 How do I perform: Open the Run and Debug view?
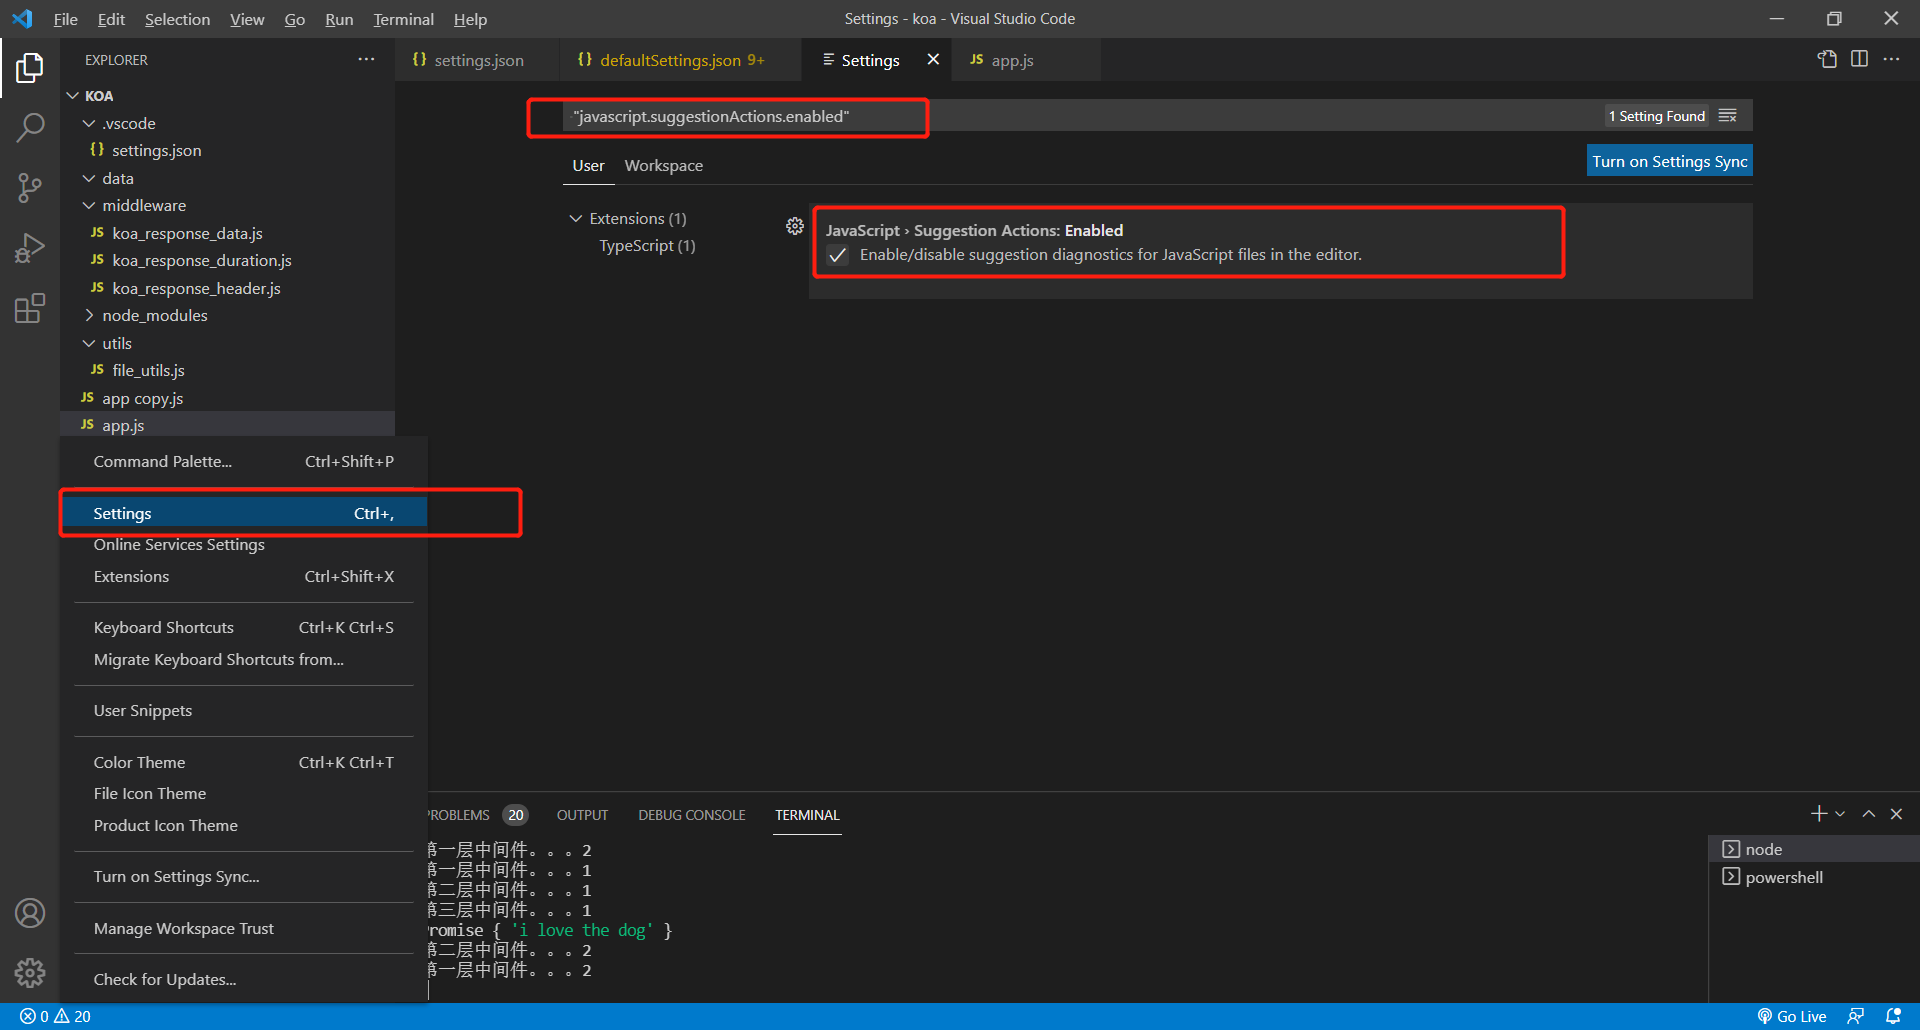(x=31, y=247)
